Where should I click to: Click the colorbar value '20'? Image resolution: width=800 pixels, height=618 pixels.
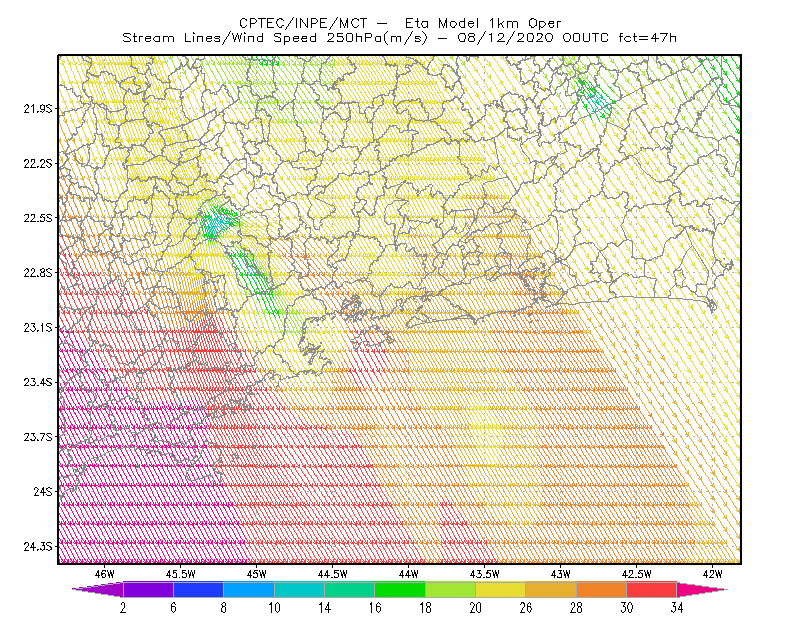coord(476,608)
